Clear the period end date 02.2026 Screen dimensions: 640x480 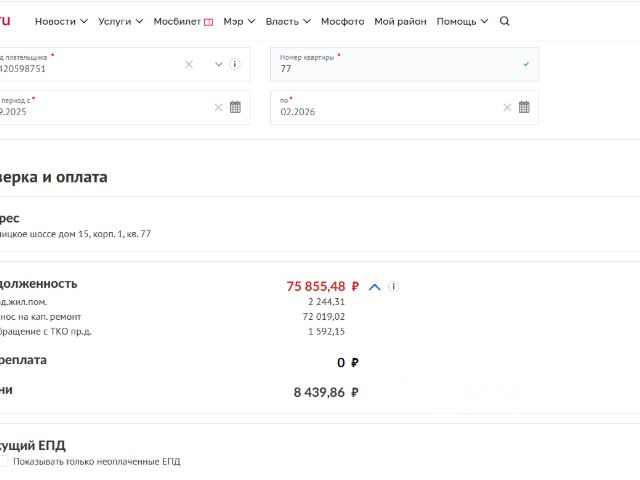click(x=507, y=107)
